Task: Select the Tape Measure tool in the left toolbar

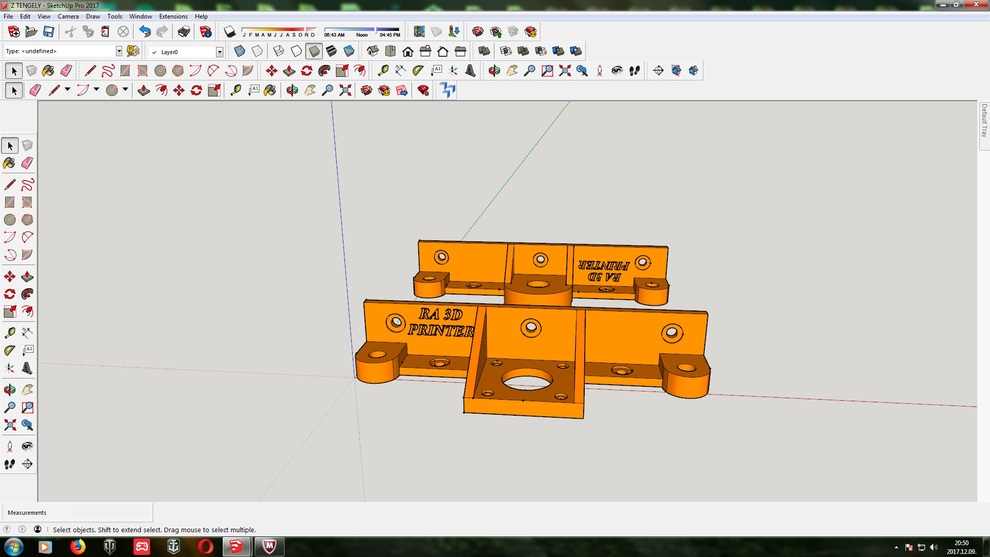Action: point(10,332)
